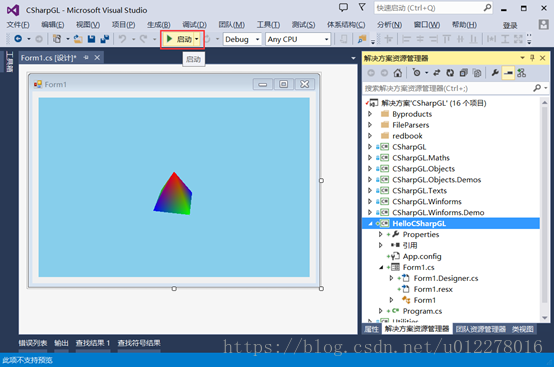554x367 pixels.
Task: Expand the Byproducts folder node
Action: [x=370, y=114]
